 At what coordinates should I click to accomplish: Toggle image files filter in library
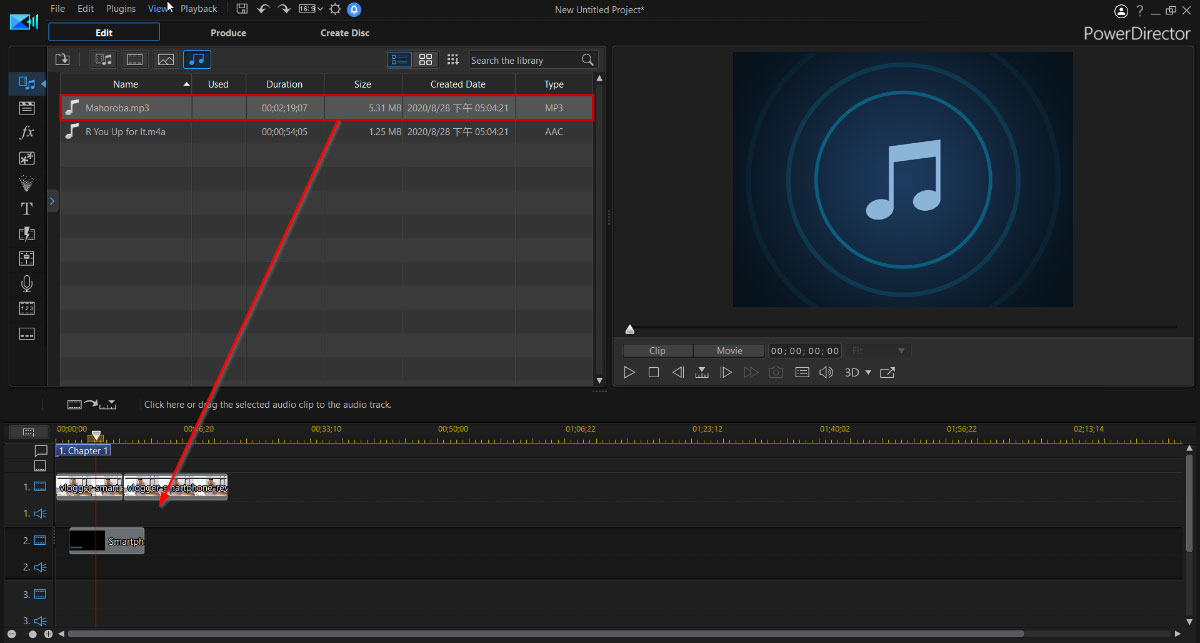pyautogui.click(x=166, y=60)
